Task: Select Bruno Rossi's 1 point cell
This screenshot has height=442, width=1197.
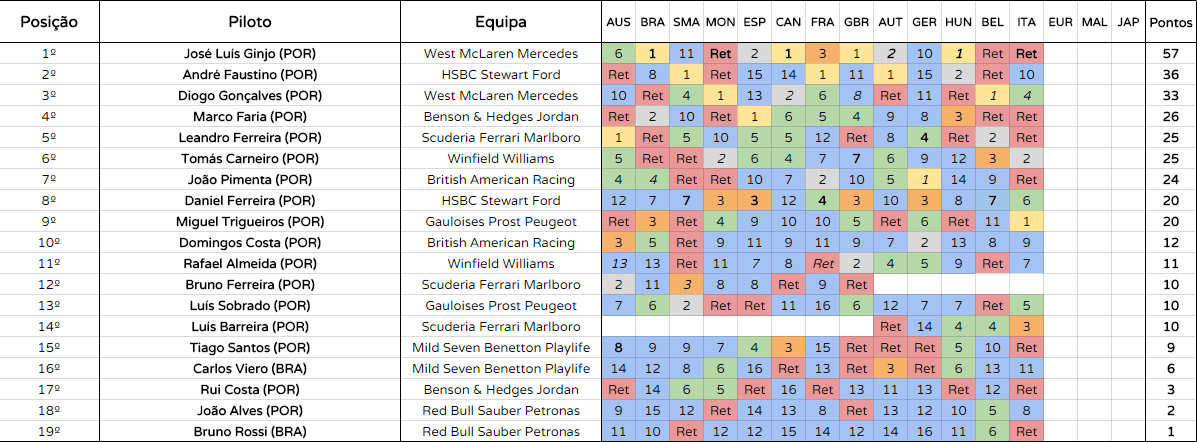Action: tap(1170, 431)
